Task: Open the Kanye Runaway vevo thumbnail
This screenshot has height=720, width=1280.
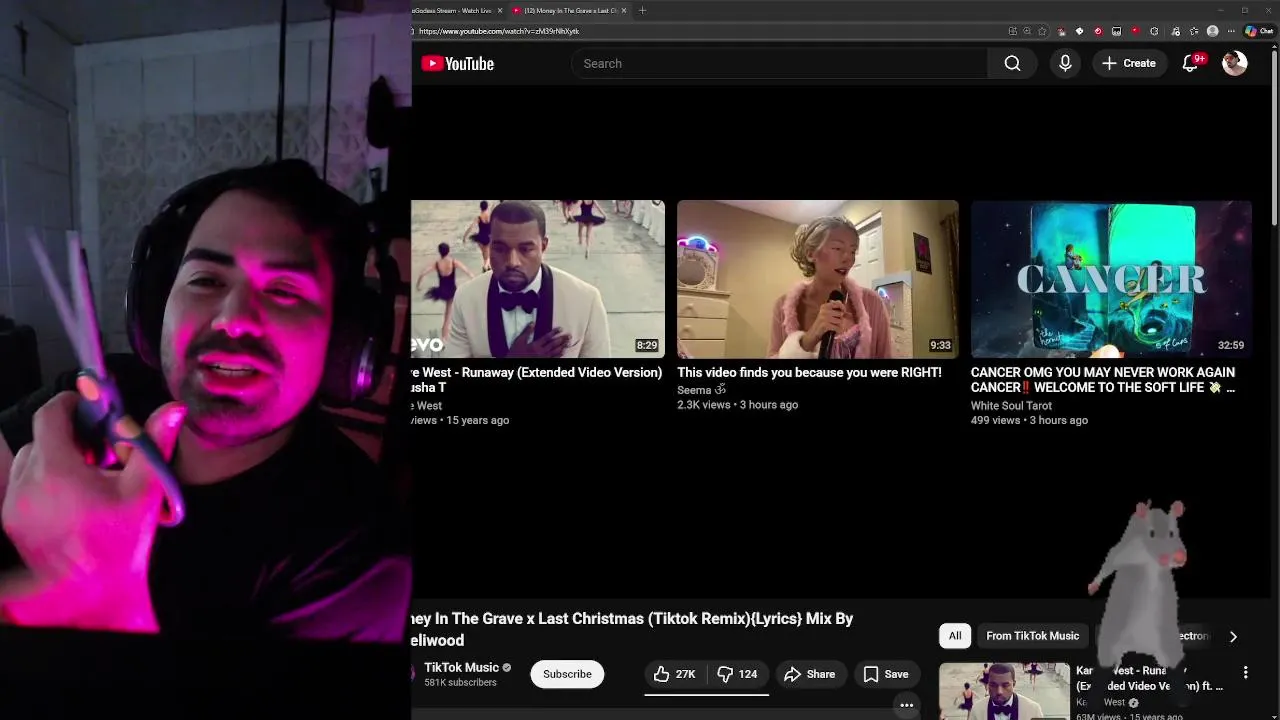Action: (x=538, y=279)
